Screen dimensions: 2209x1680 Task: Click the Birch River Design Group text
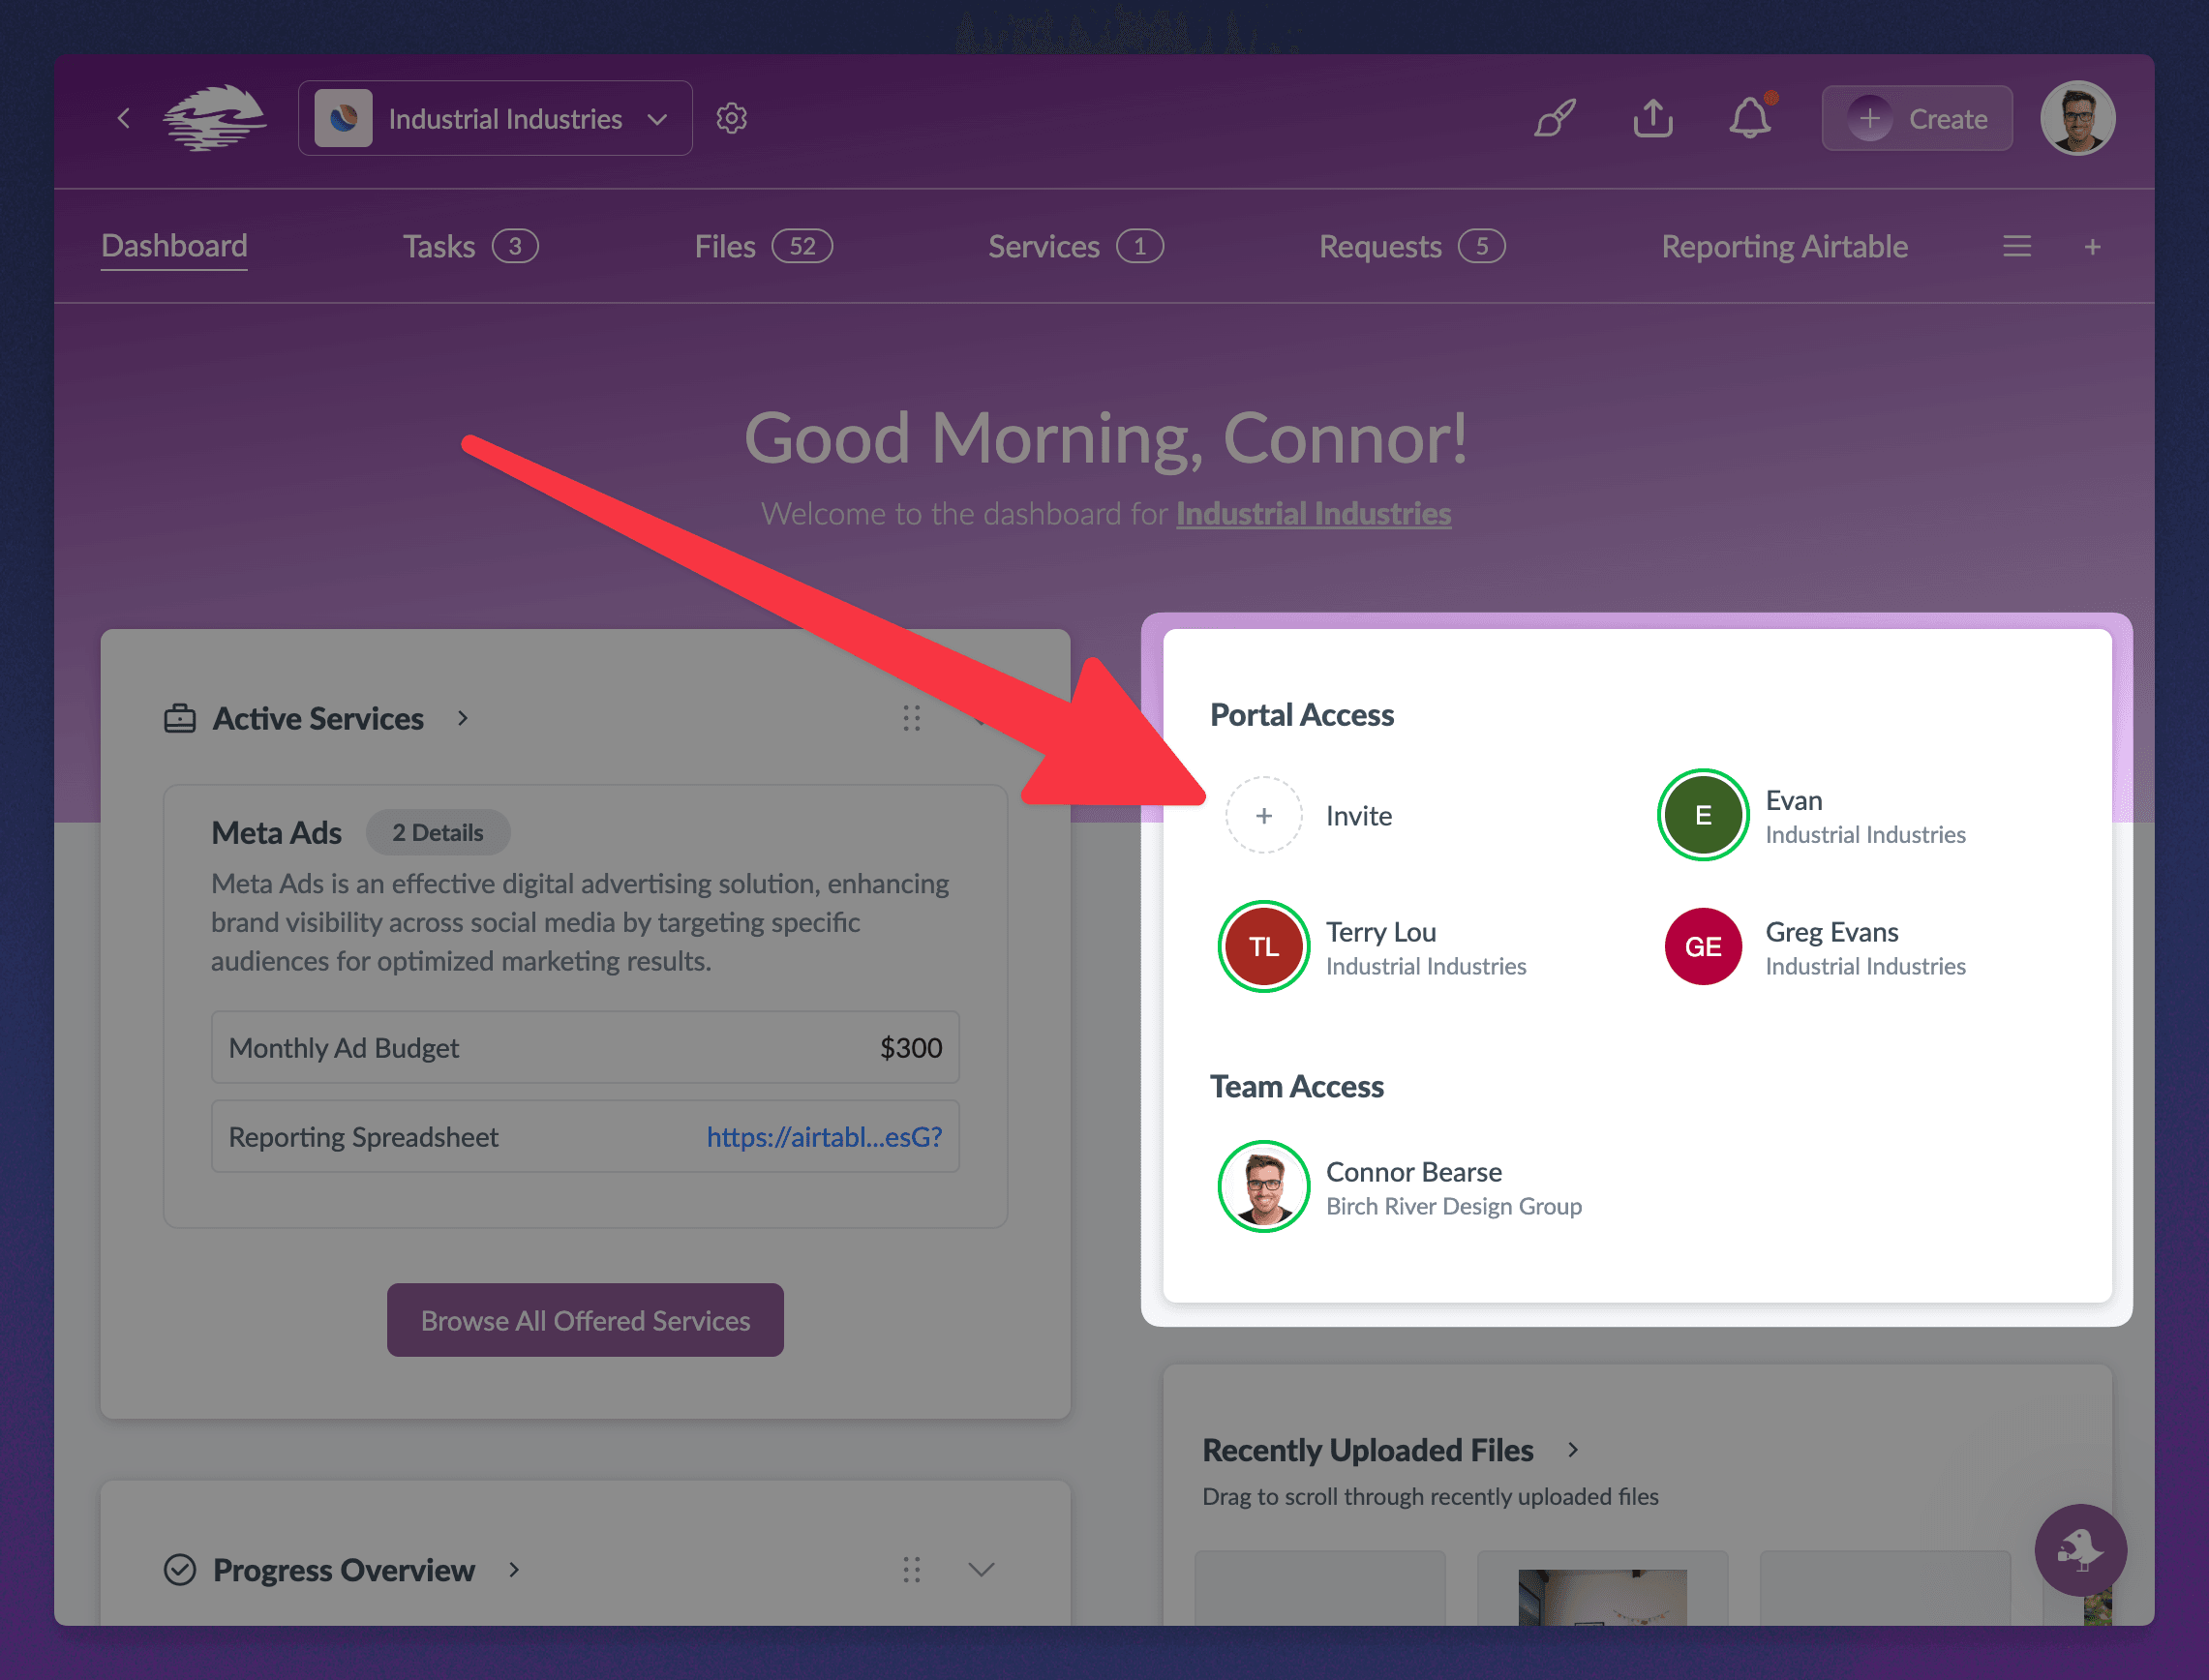pyautogui.click(x=1453, y=1207)
